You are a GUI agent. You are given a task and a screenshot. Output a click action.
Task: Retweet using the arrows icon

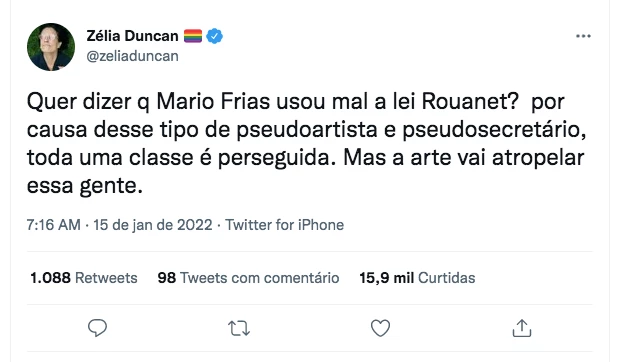coord(239,328)
